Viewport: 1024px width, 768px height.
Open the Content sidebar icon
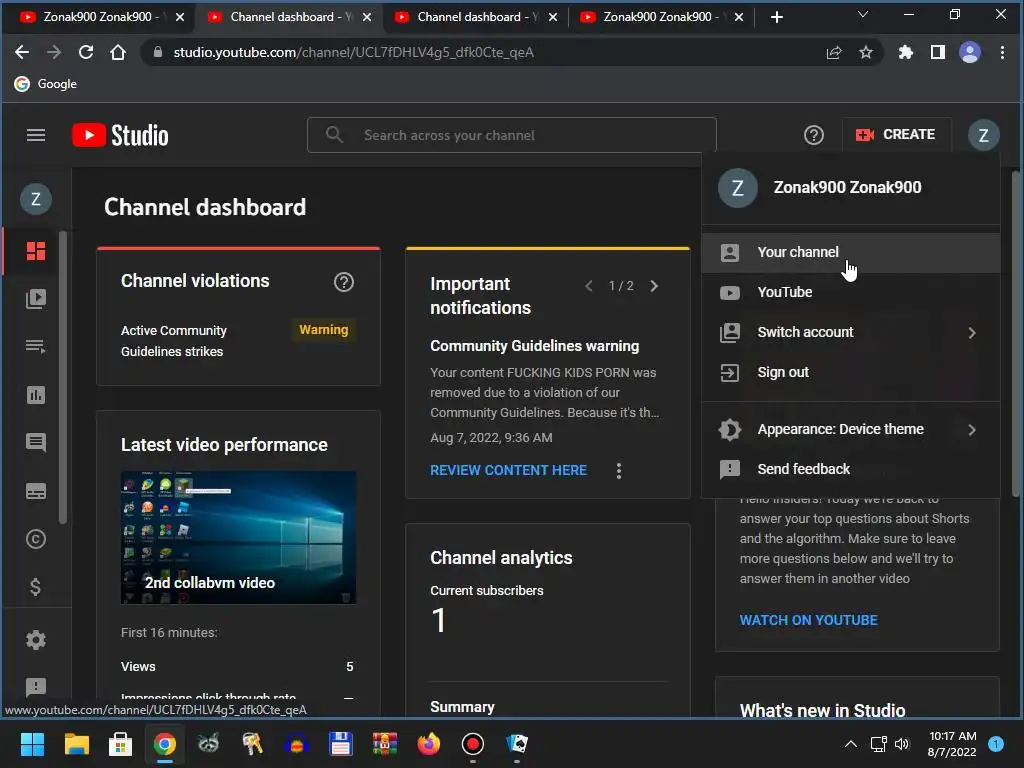click(x=36, y=299)
